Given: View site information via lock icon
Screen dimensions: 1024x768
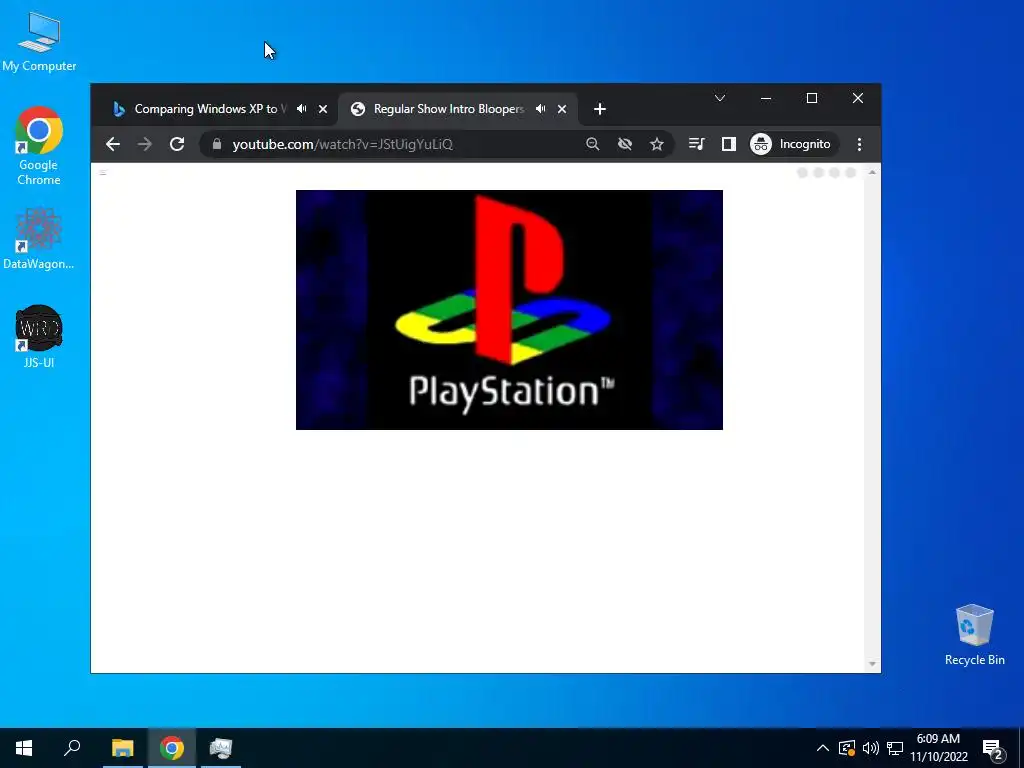Looking at the screenshot, I should (x=217, y=144).
